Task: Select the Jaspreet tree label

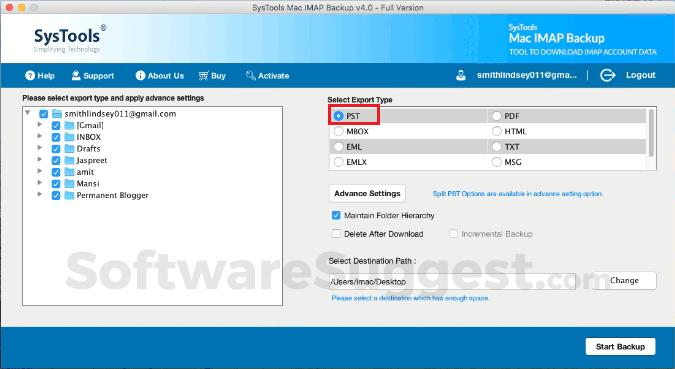Action: 92,160
